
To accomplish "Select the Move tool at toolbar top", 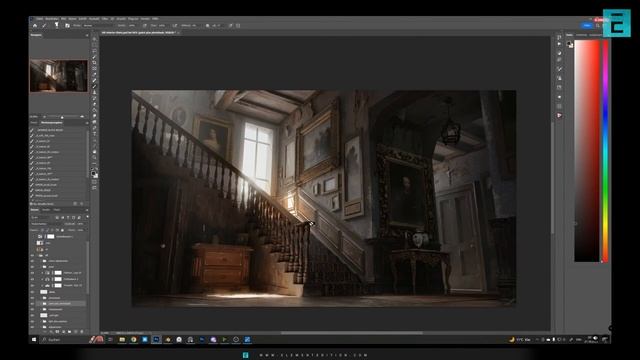I will (x=94, y=39).
